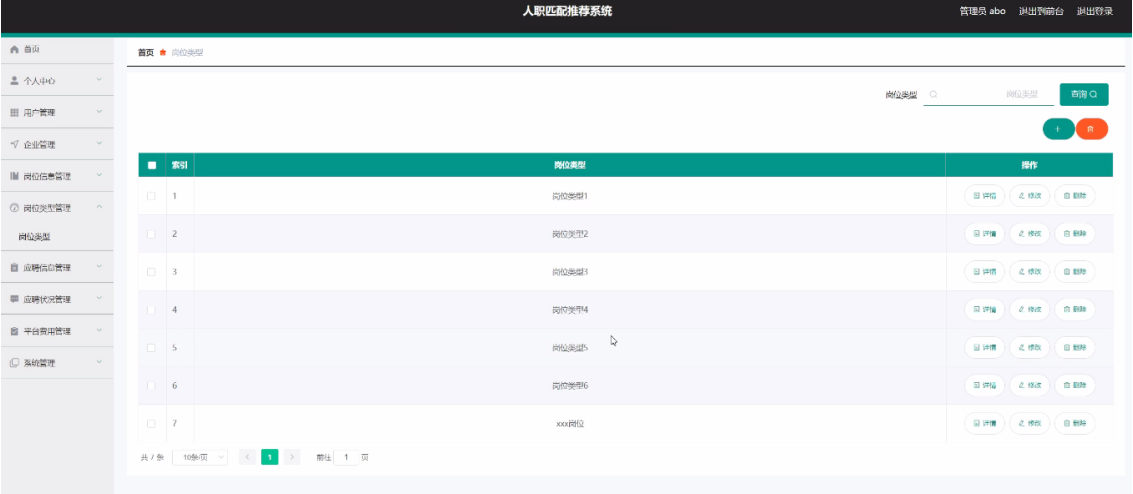Click 删除 for xxx岗位
This screenshot has width=1133, height=494.
(1075, 424)
